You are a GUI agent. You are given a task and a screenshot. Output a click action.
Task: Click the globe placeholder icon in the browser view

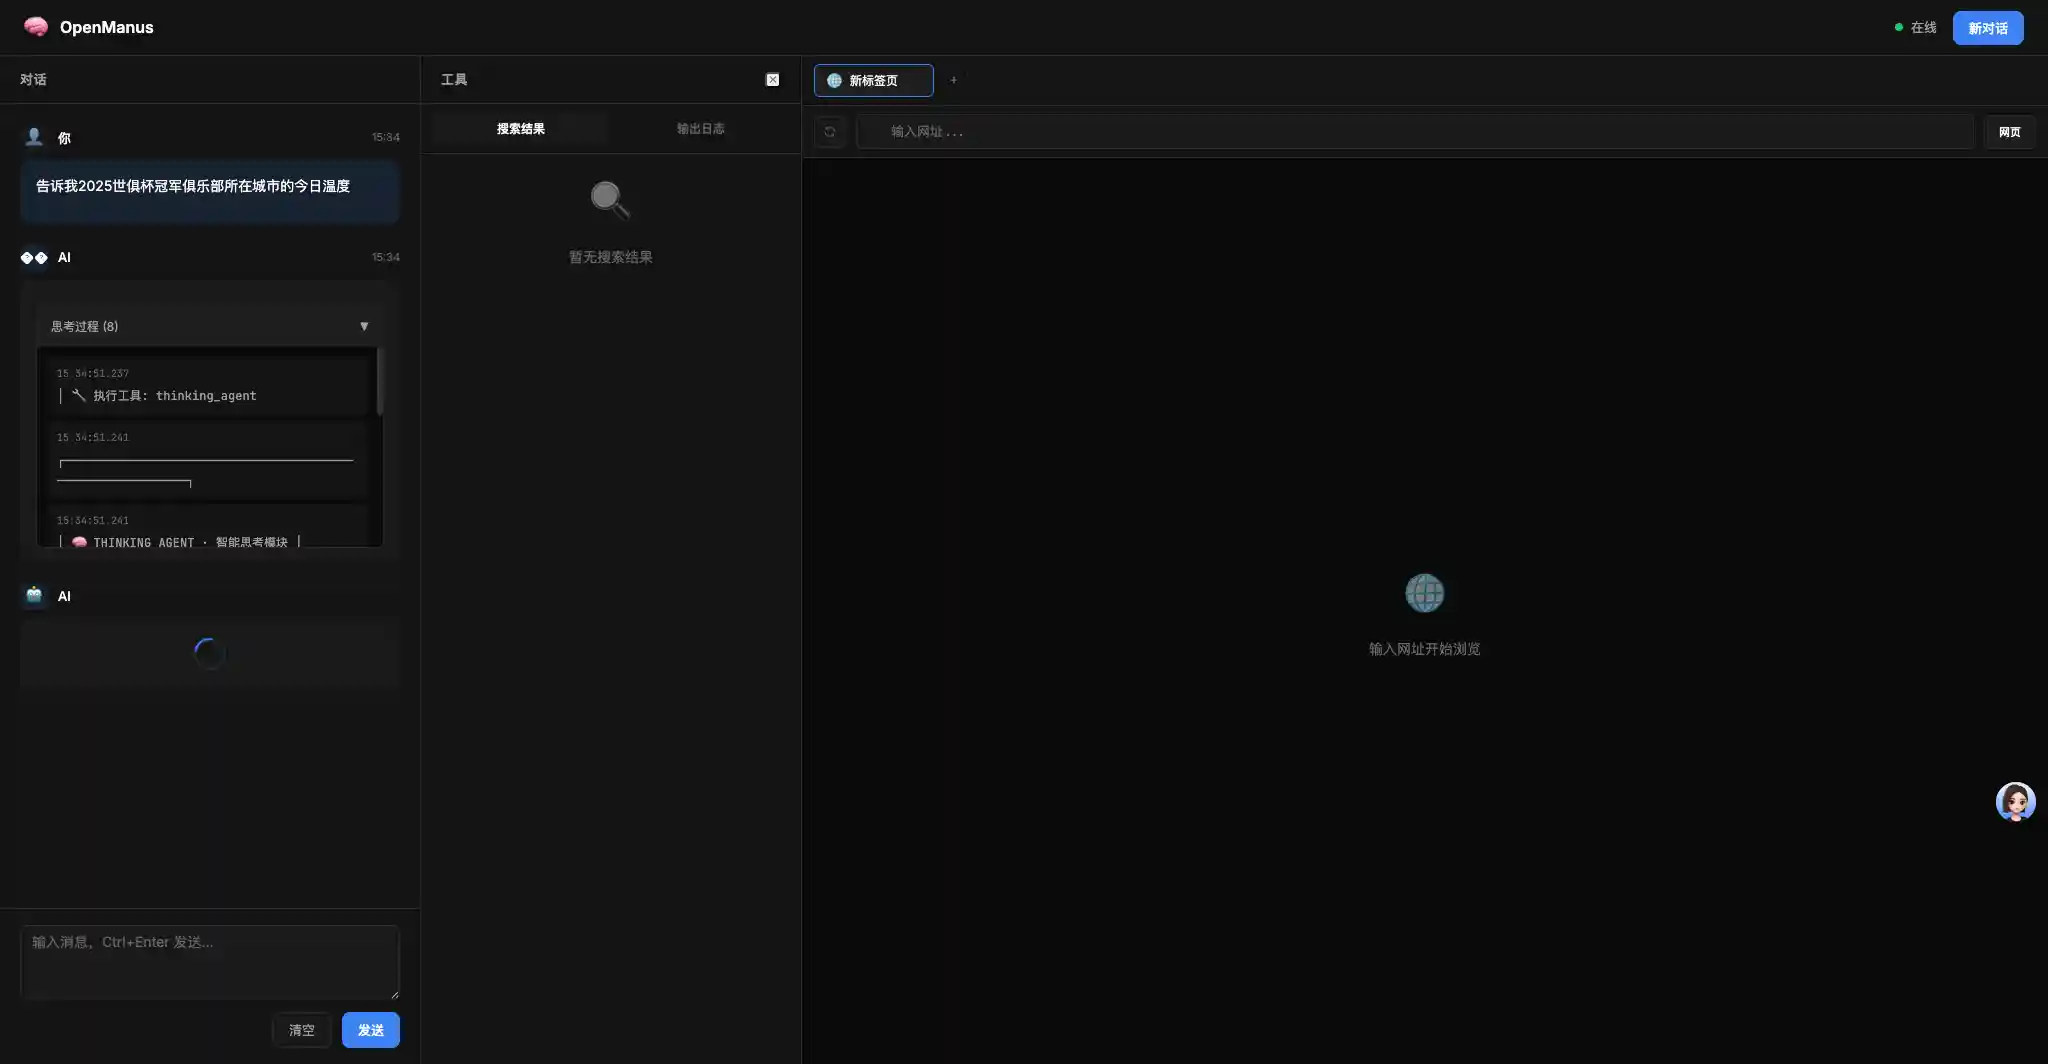[x=1424, y=592]
